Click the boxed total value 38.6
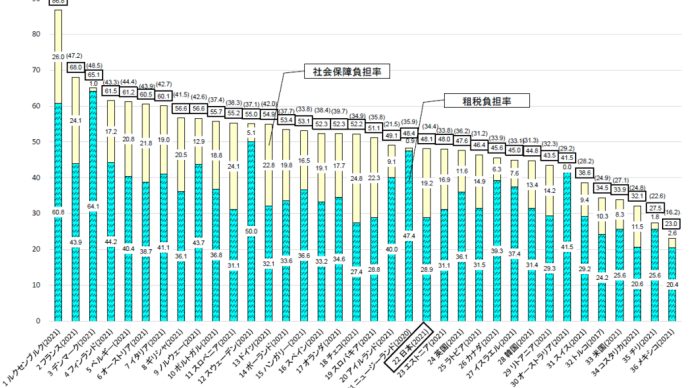 pos(584,173)
